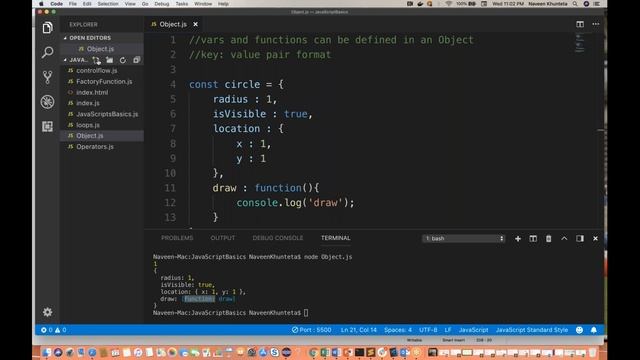Open the Window menu
The image size is (640, 360).
[x=203, y=4]
